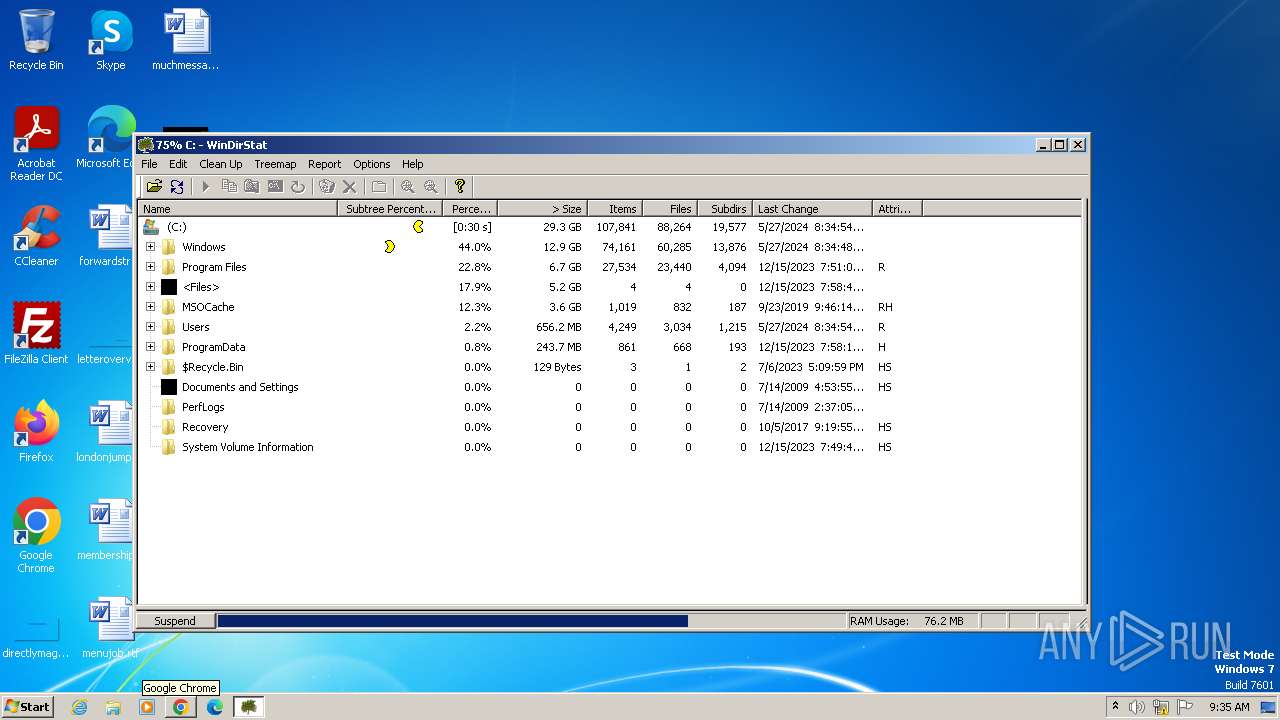
Task: Select the Documents and Settings row
Action: pyautogui.click(x=610, y=387)
